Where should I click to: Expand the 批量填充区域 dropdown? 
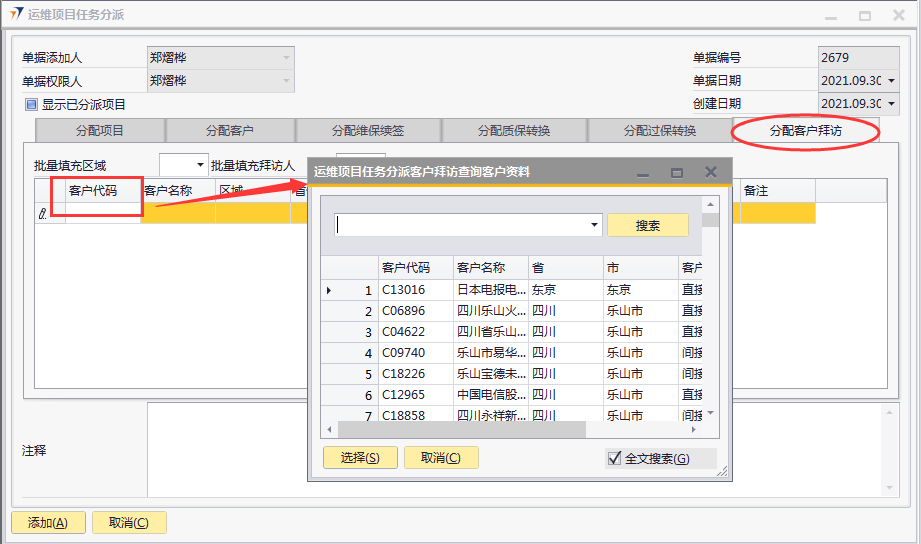pyautogui.click(x=200, y=165)
